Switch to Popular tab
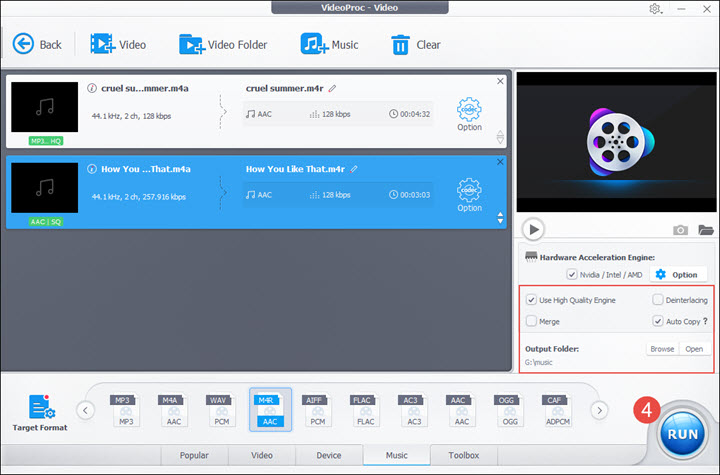Screen dimensions: 720x475 pyautogui.click(x=194, y=455)
